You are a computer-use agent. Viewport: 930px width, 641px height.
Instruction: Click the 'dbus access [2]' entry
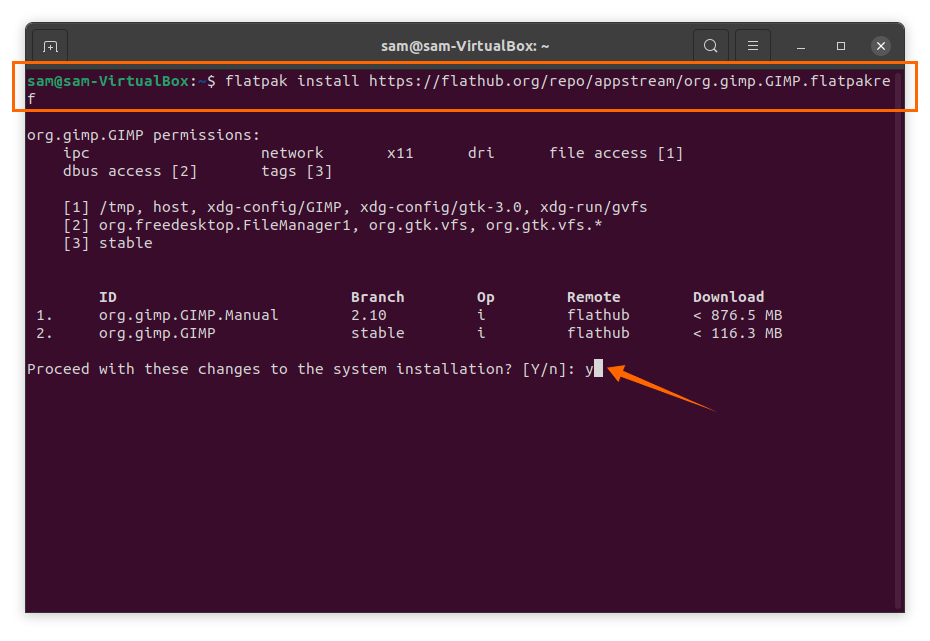point(130,171)
